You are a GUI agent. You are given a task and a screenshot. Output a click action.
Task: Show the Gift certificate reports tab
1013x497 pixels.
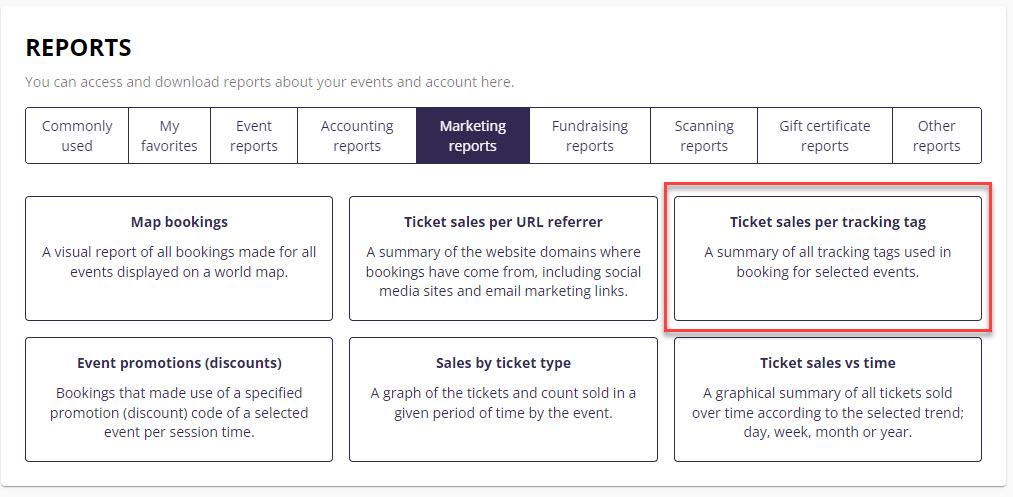[x=825, y=136]
